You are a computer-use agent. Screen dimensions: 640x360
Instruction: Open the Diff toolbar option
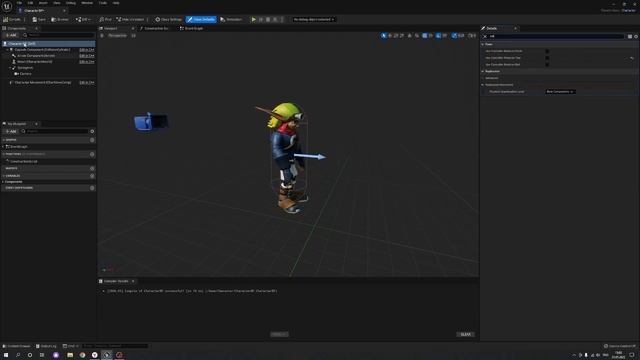(83, 19)
